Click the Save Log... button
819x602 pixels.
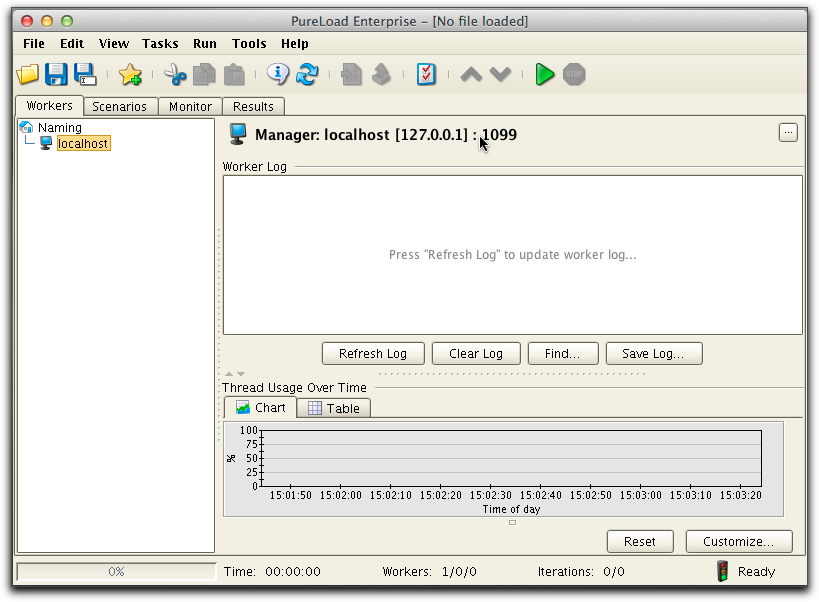coord(653,353)
